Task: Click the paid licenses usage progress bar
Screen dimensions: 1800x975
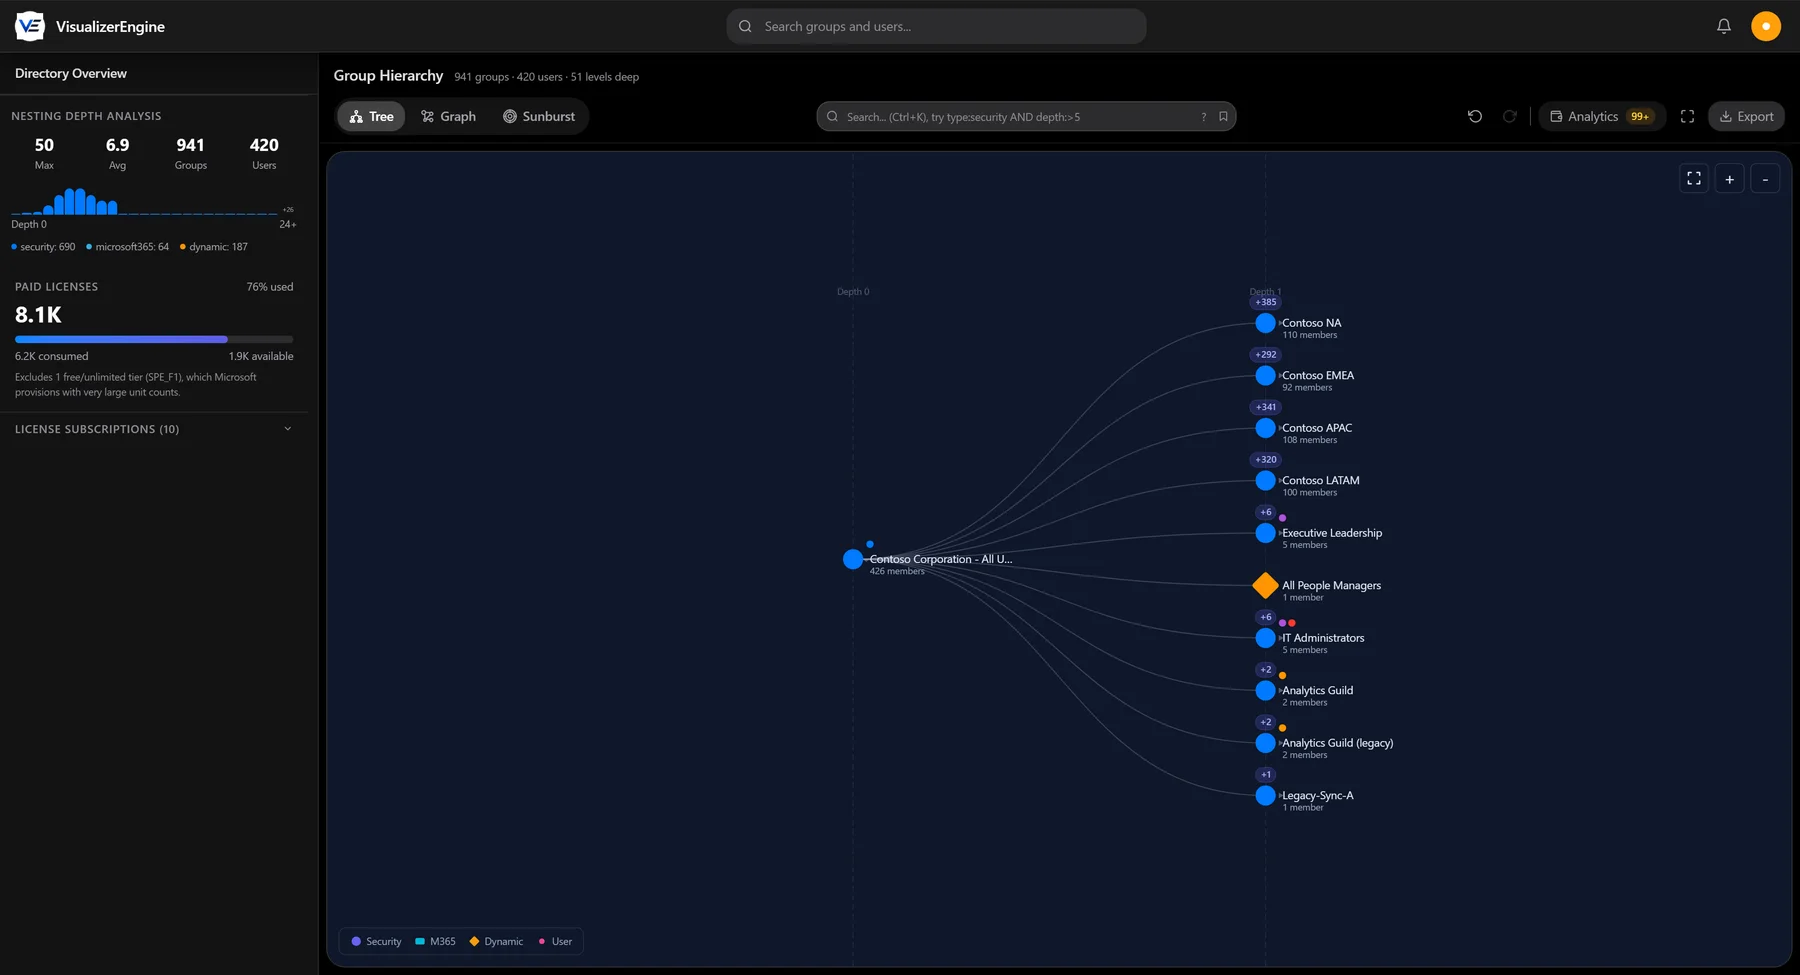Action: pos(154,340)
